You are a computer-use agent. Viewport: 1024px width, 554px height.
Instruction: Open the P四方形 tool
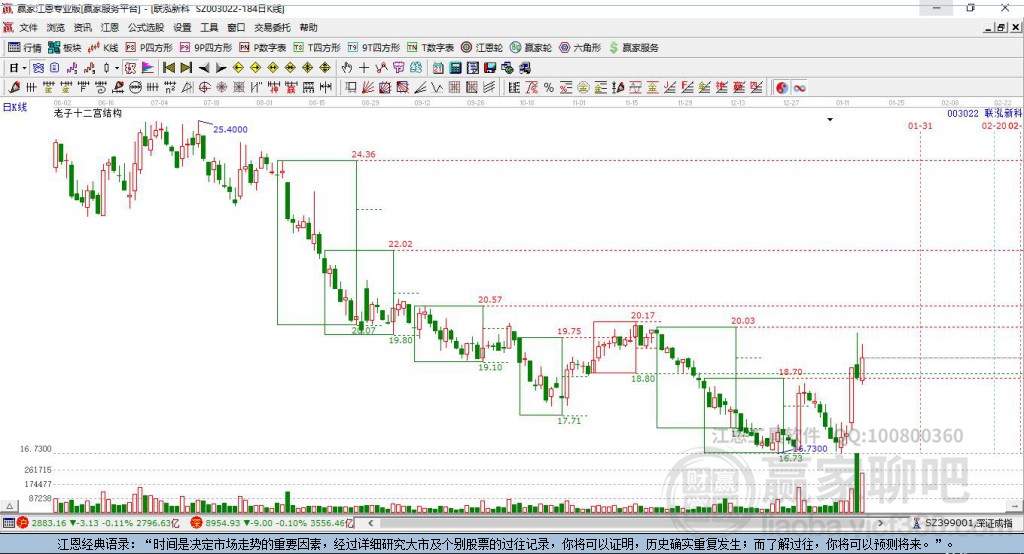click(149, 48)
